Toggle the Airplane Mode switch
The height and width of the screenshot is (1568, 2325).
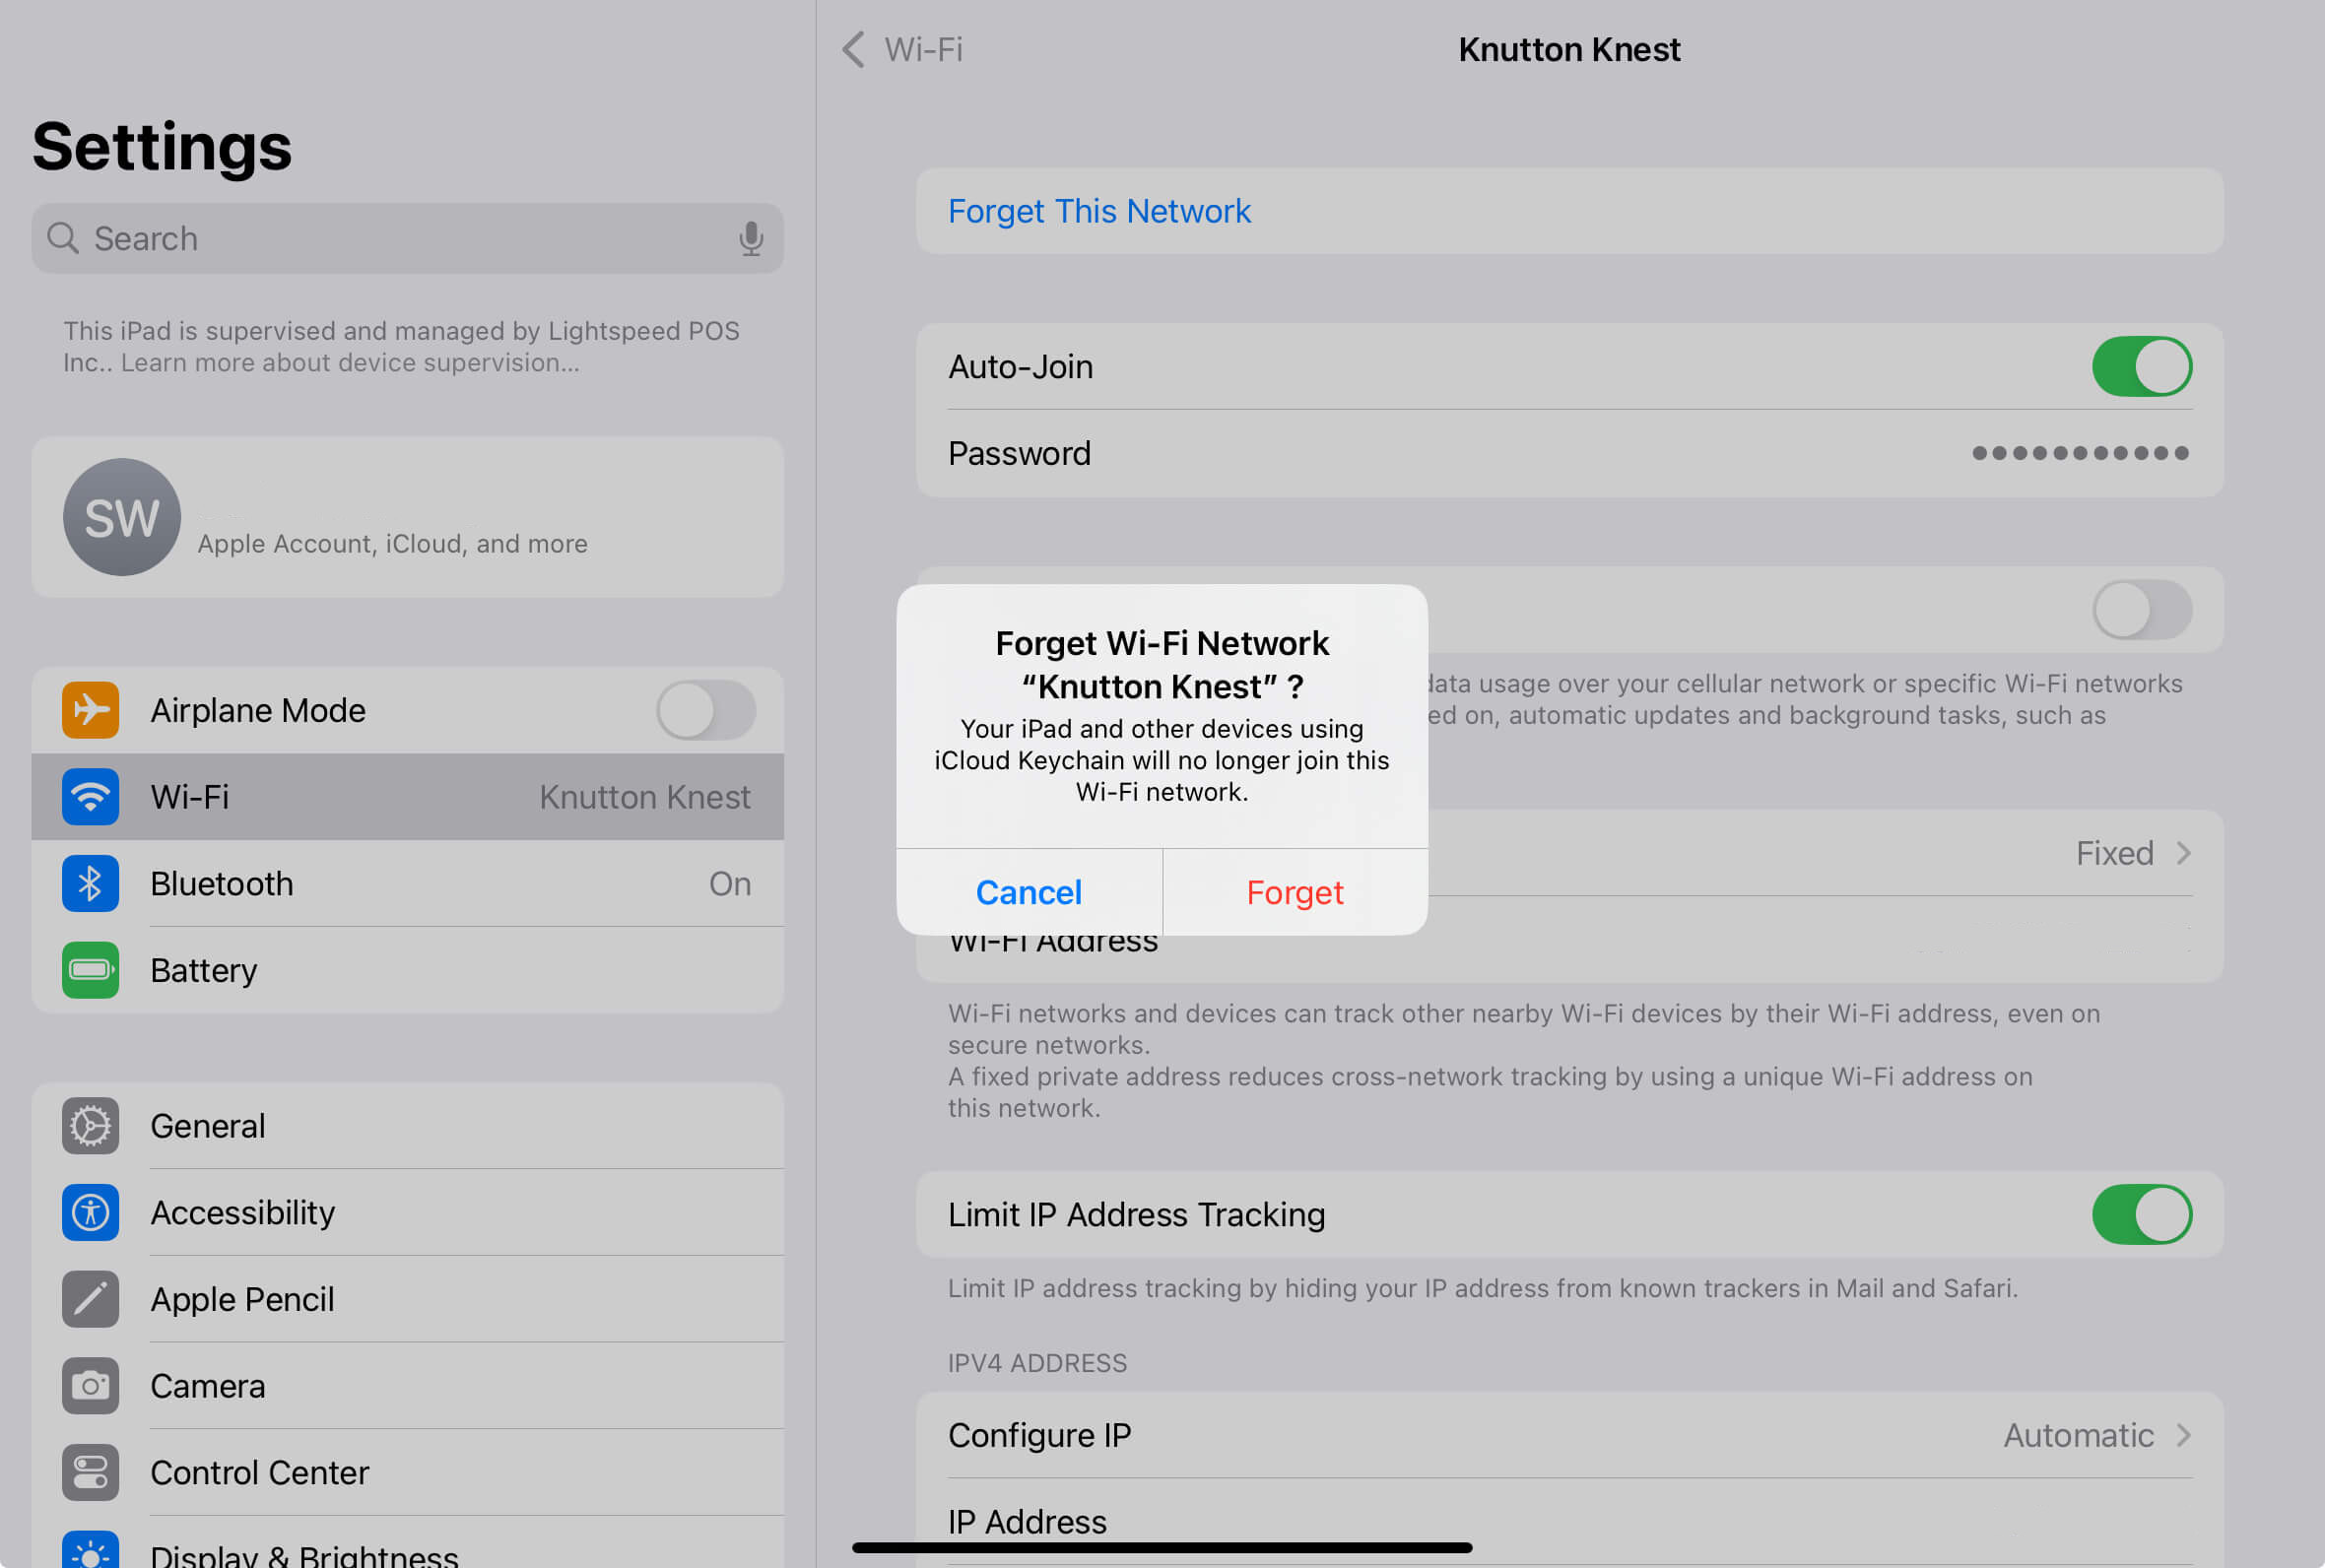[x=705, y=710]
